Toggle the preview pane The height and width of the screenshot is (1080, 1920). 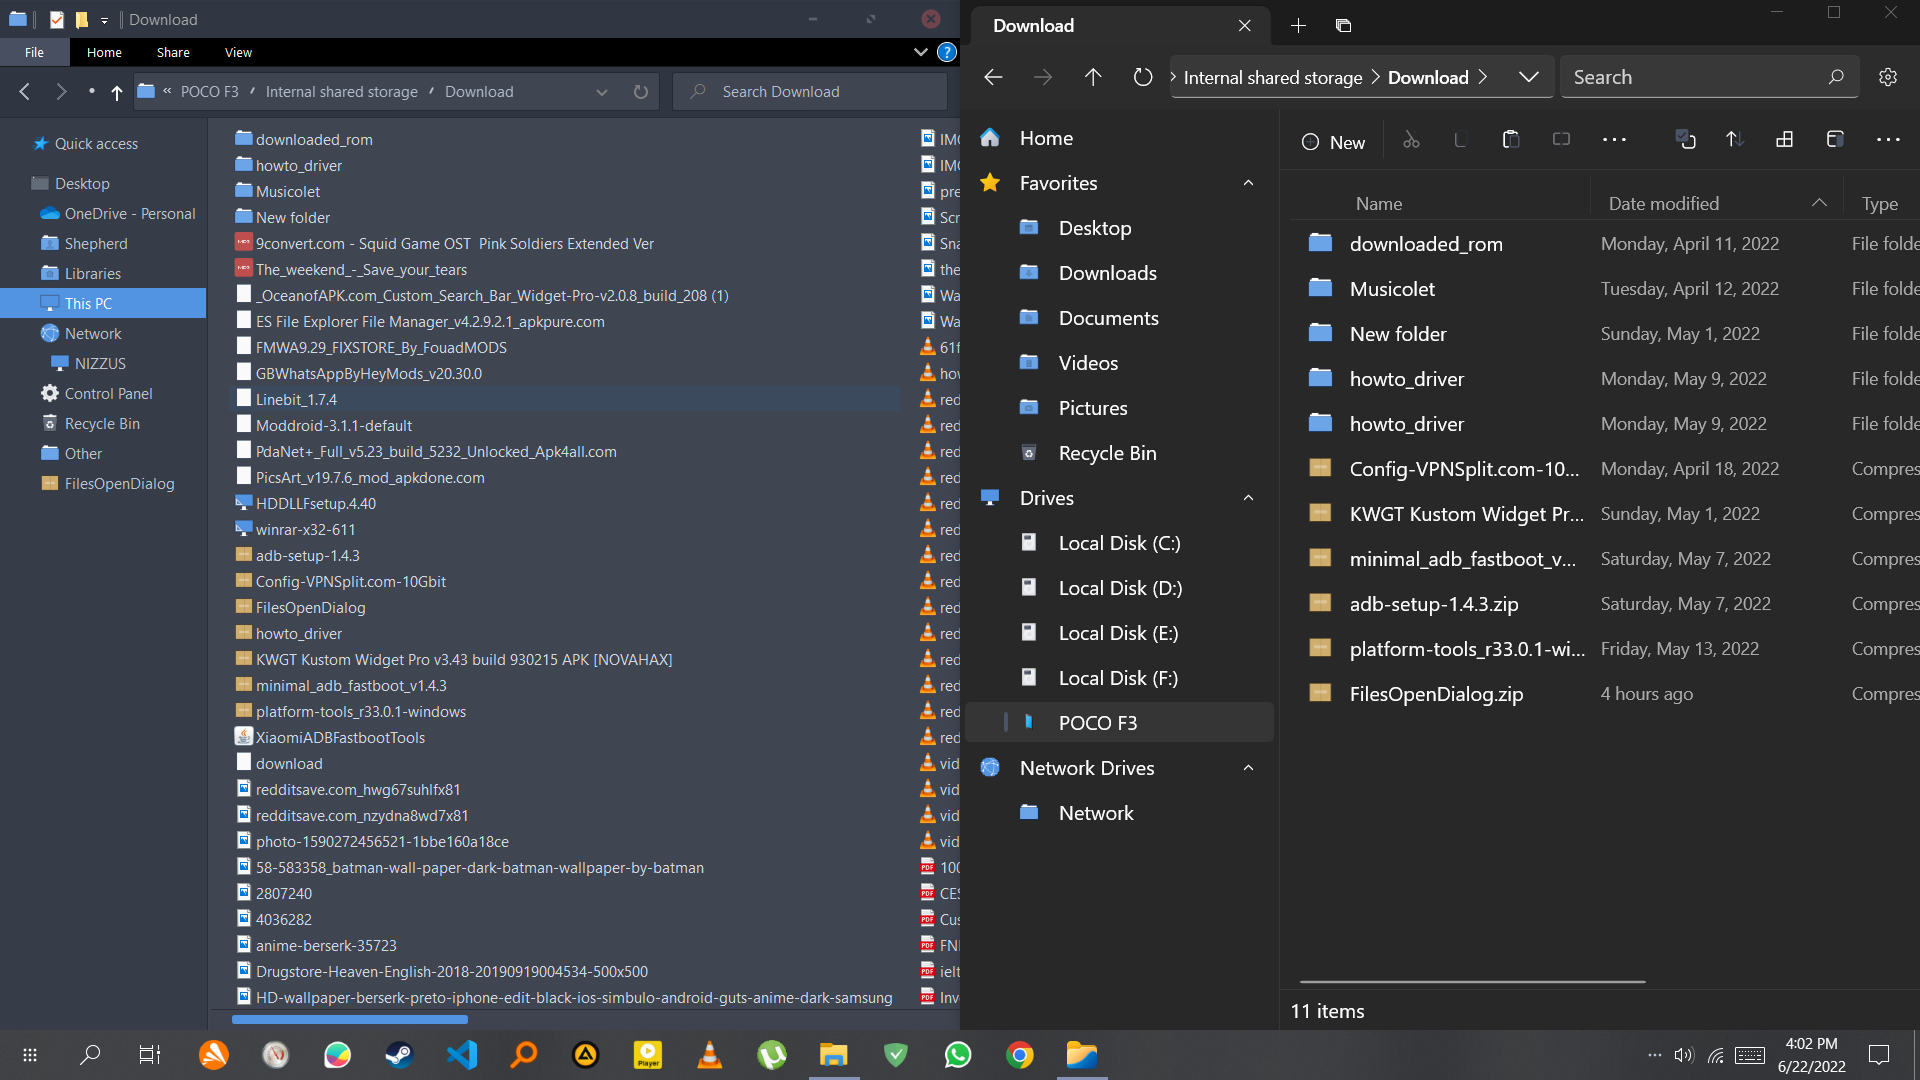(x=1835, y=140)
